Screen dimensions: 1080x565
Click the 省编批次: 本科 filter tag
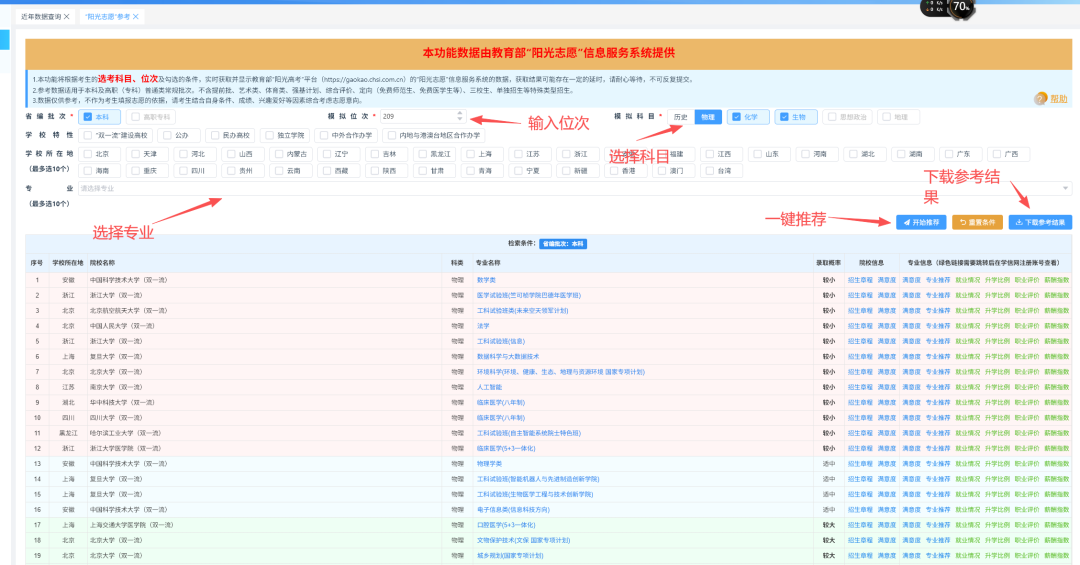(x=563, y=243)
